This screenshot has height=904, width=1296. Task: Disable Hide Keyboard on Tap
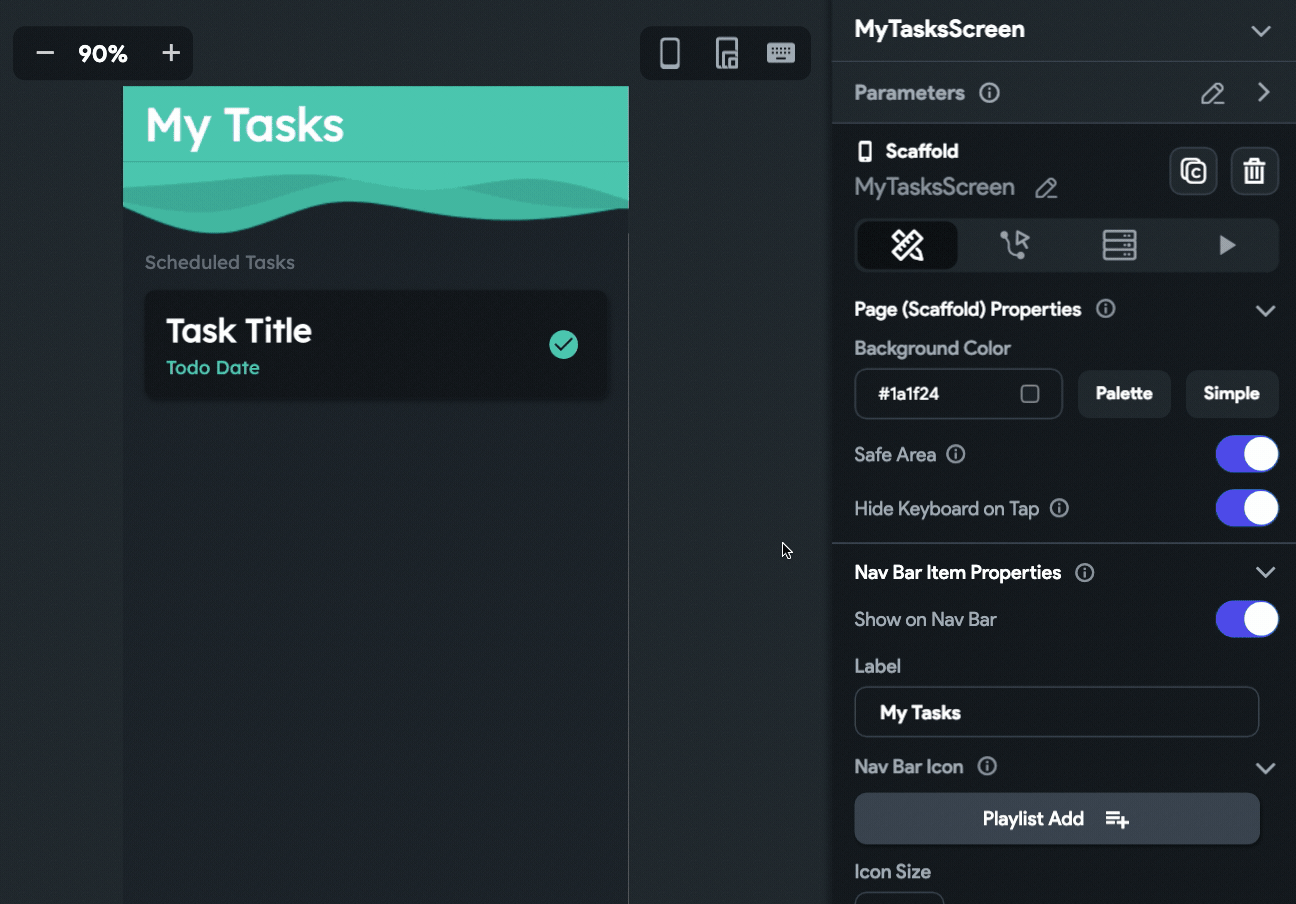tap(1247, 508)
